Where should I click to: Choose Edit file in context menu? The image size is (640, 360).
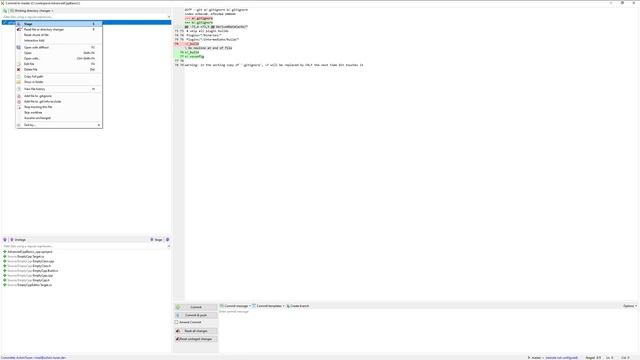pyautogui.click(x=59, y=64)
